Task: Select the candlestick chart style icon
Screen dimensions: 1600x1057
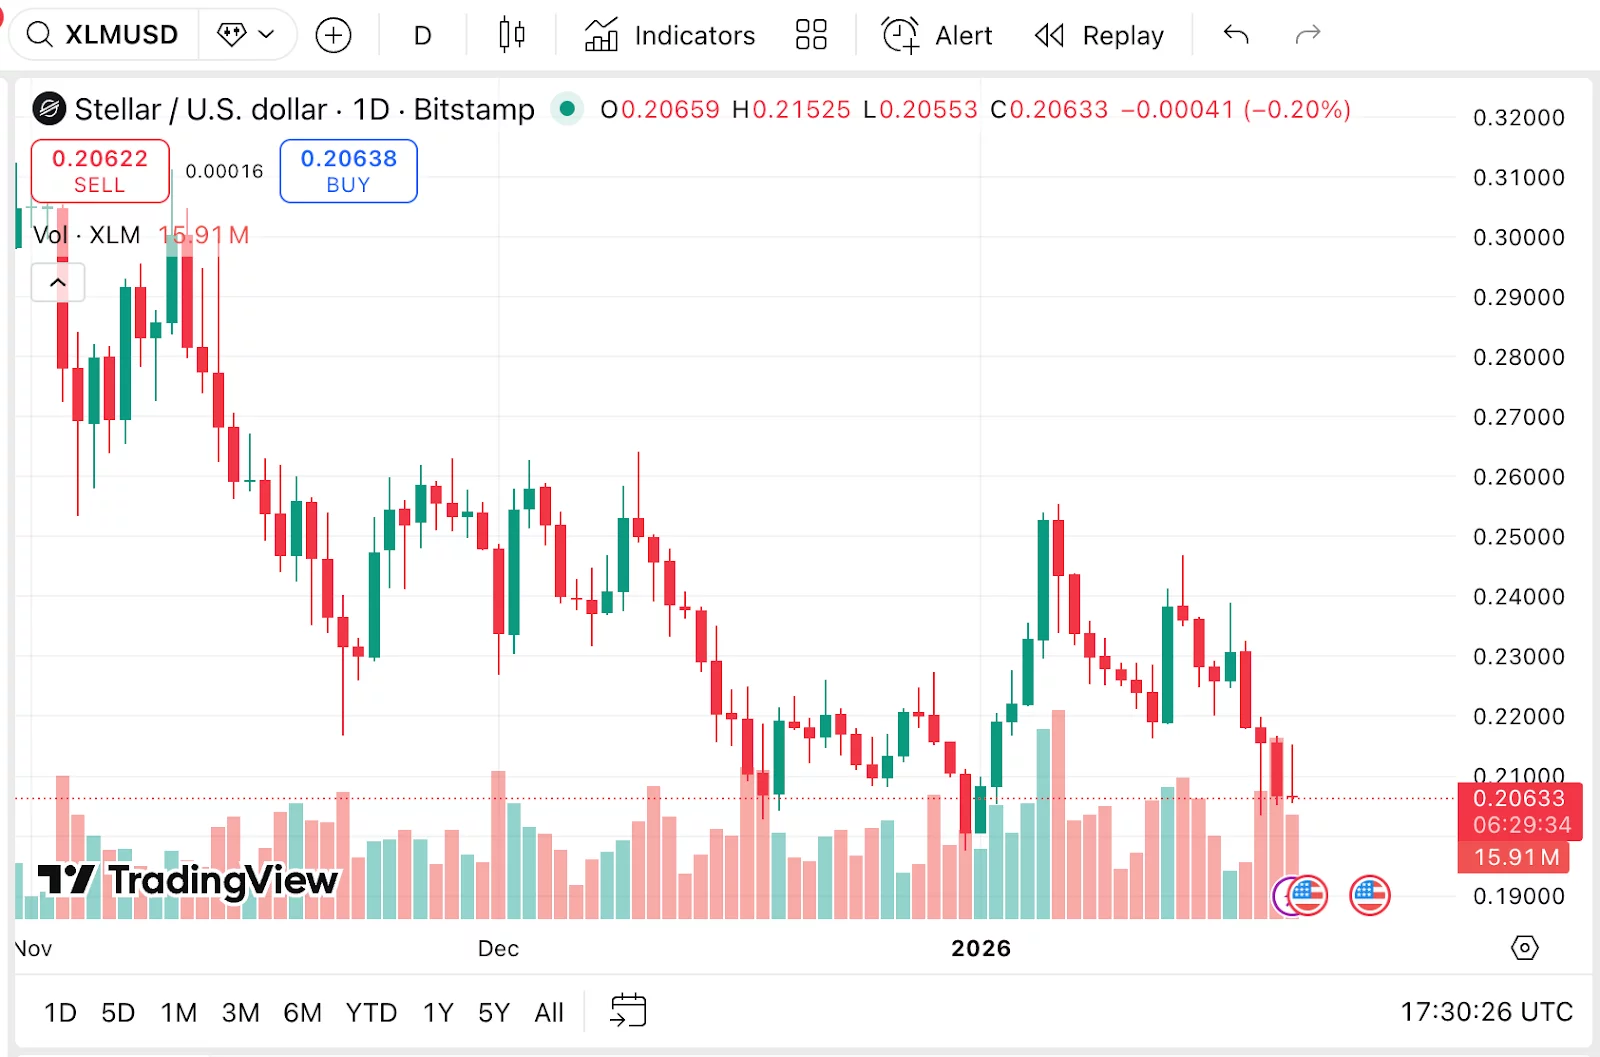Action: tap(511, 34)
